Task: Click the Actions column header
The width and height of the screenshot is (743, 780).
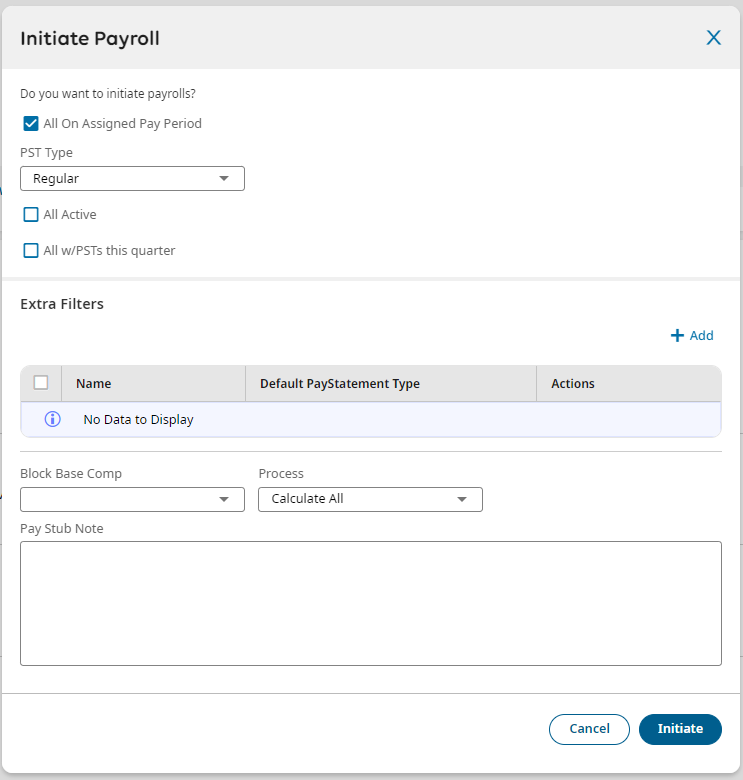Action: 573,383
